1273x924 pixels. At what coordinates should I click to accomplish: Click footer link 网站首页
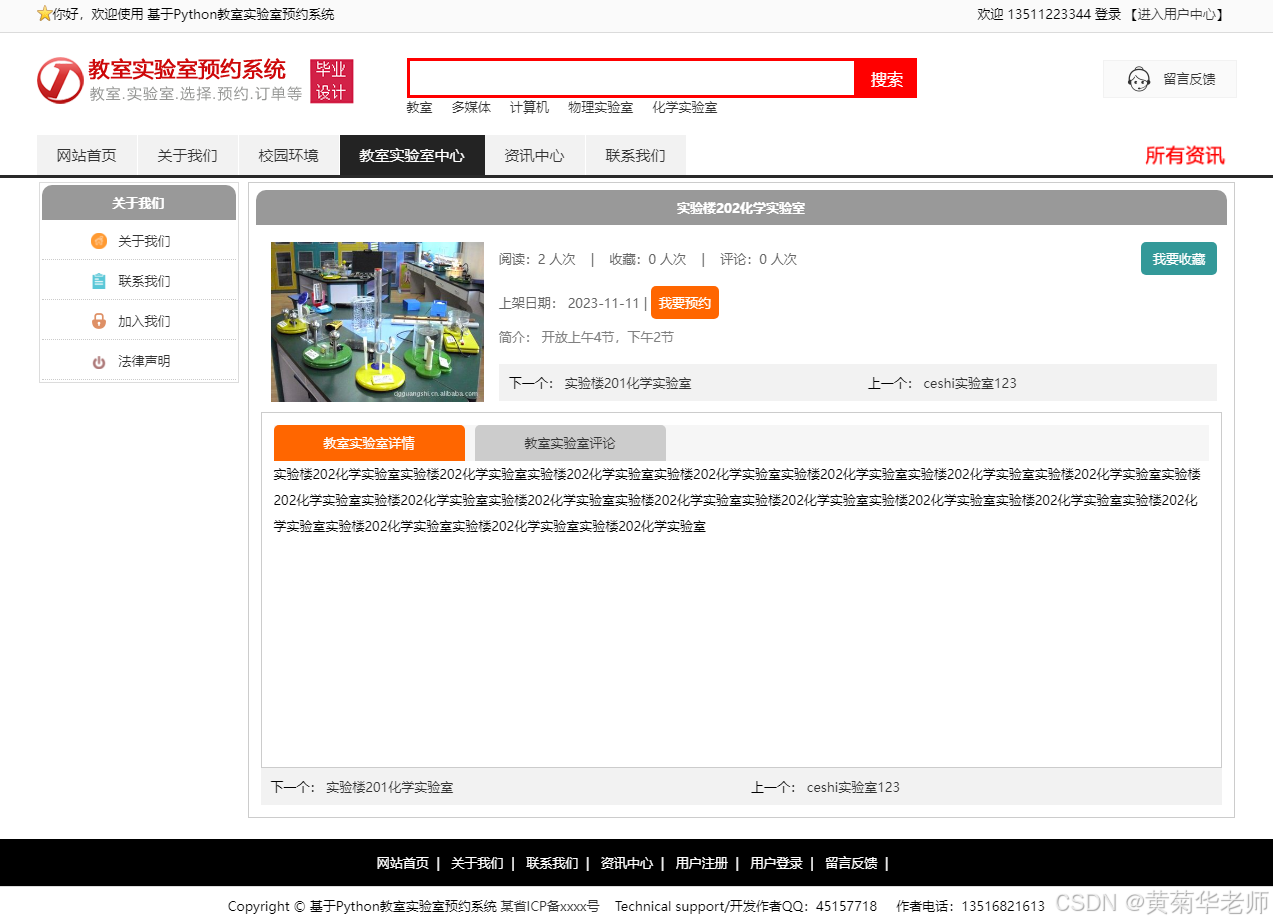[x=402, y=863]
